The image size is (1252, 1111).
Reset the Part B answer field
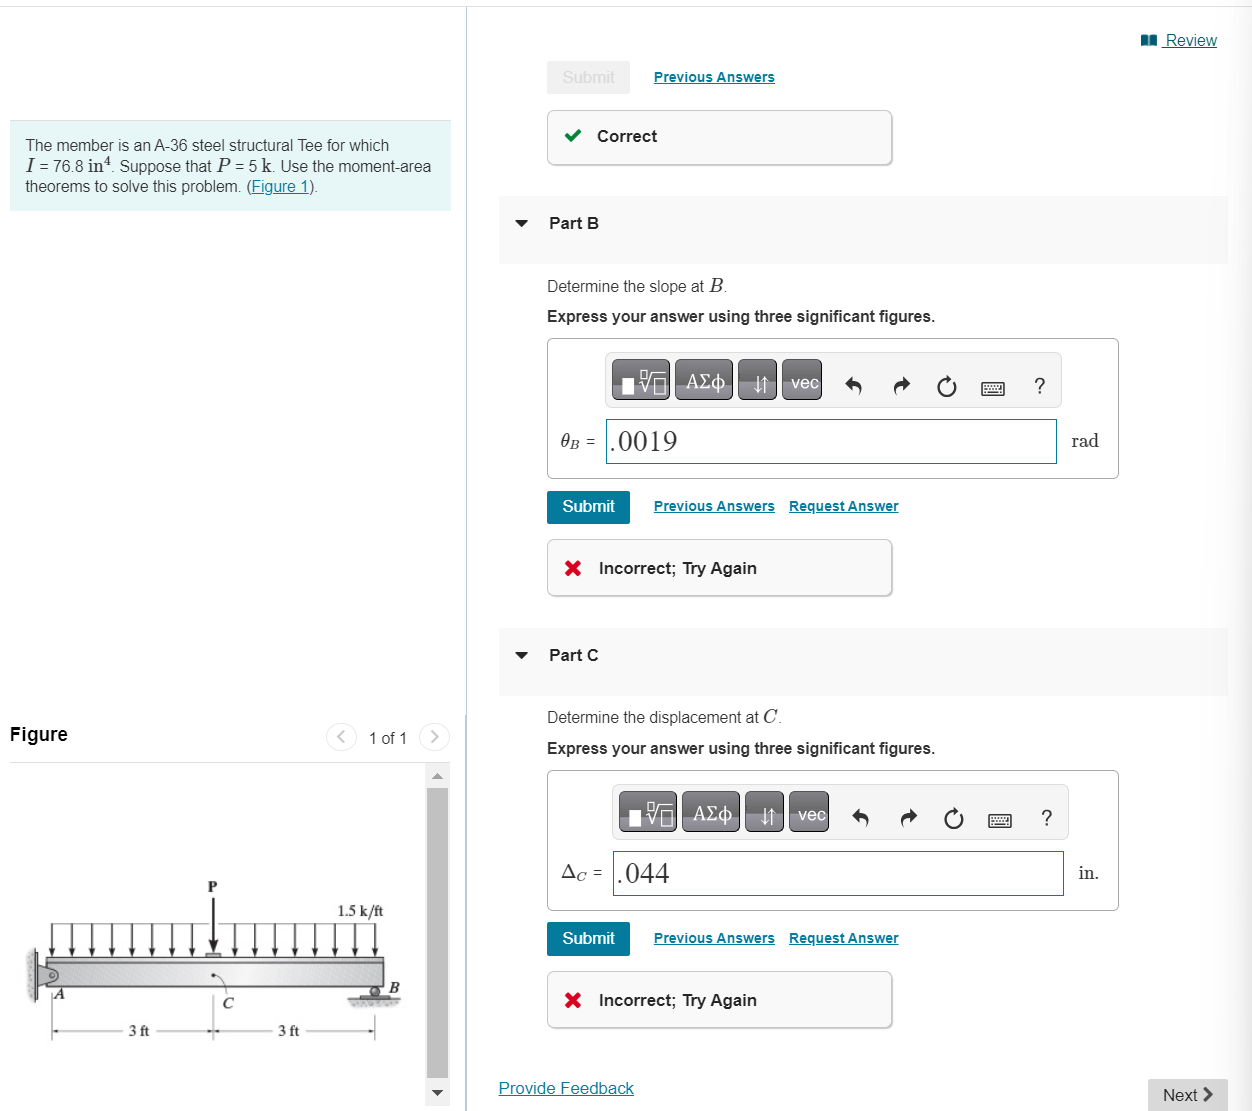(946, 386)
